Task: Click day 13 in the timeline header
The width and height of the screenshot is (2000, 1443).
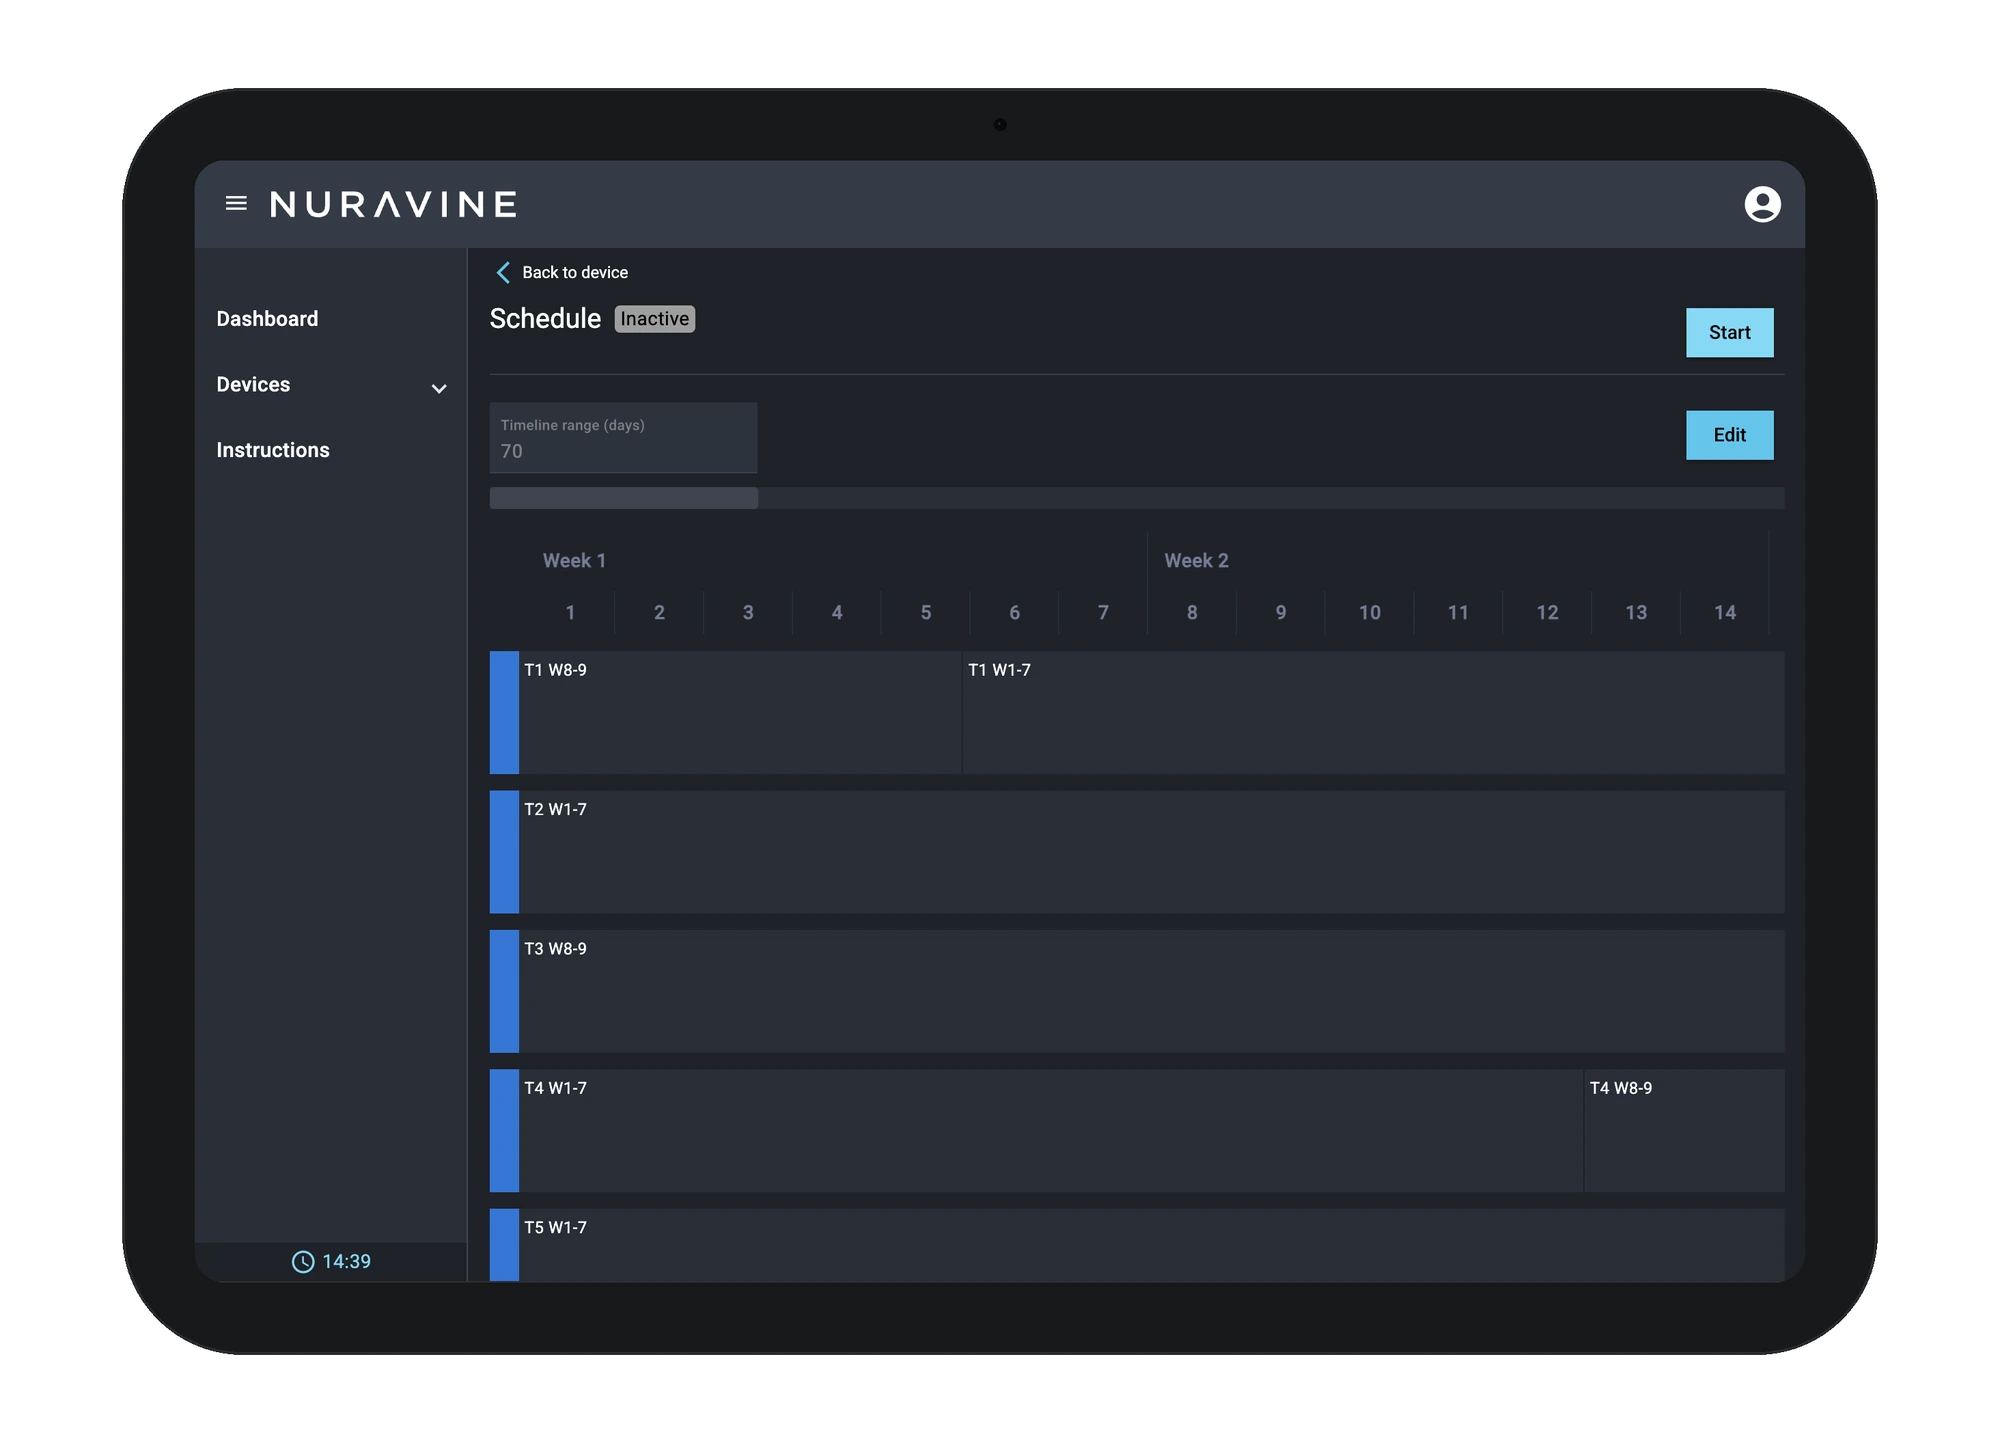Action: [x=1636, y=613]
